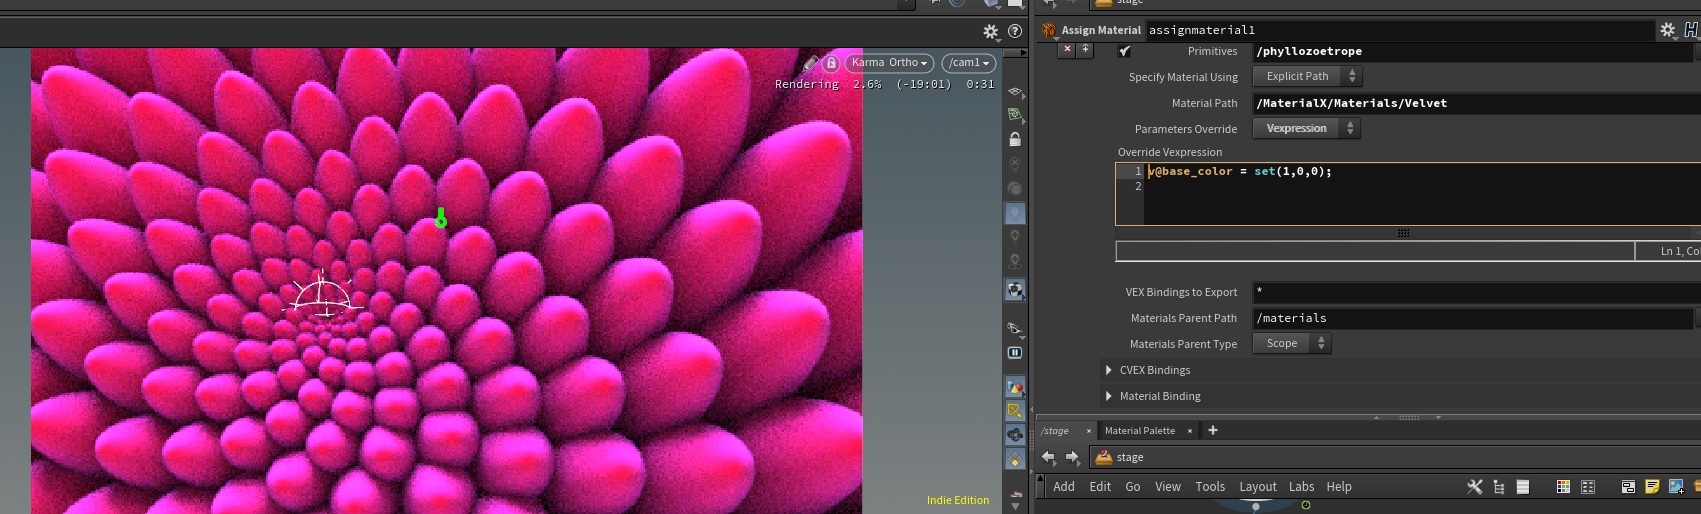Navigate back using the left arrow beside stage
This screenshot has height=514, width=1701.
pyautogui.click(x=1048, y=457)
